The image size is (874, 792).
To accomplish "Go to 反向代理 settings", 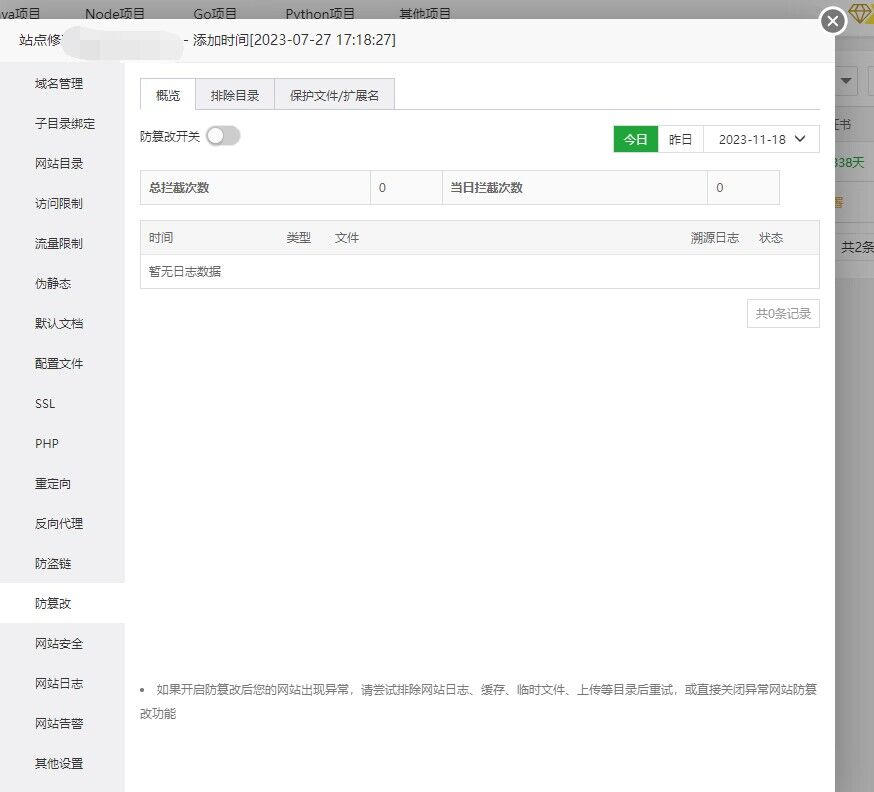I will tap(59, 524).
